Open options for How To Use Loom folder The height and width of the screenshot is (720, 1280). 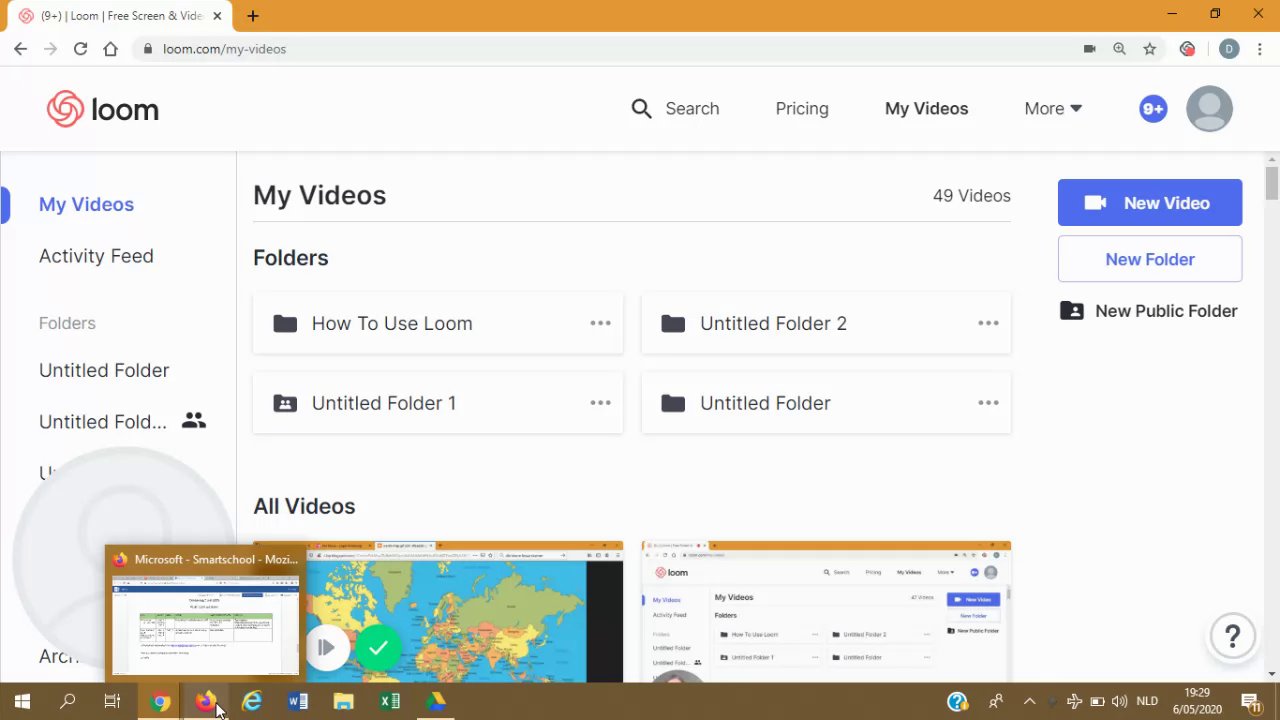click(x=600, y=323)
